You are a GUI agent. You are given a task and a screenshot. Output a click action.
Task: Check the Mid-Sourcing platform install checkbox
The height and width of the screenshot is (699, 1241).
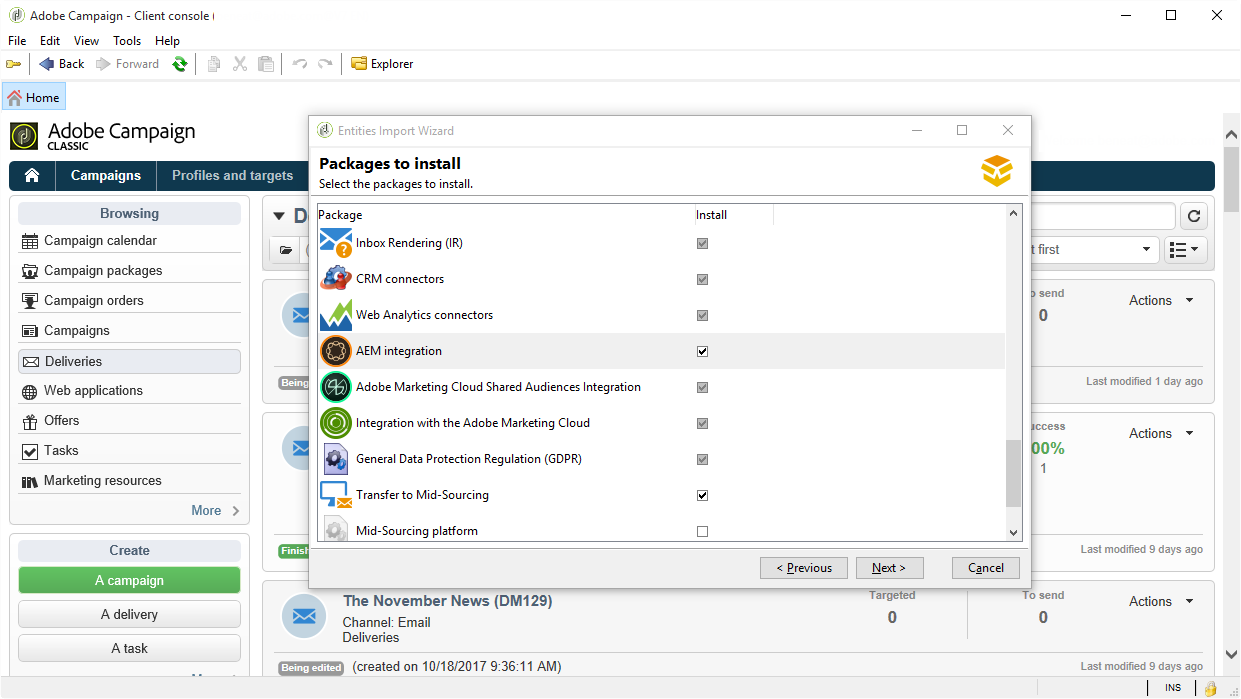coord(702,531)
